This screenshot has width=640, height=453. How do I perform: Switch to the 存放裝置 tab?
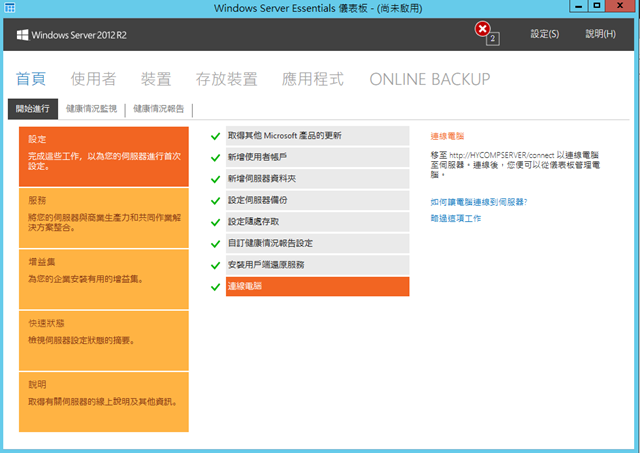pos(227,79)
